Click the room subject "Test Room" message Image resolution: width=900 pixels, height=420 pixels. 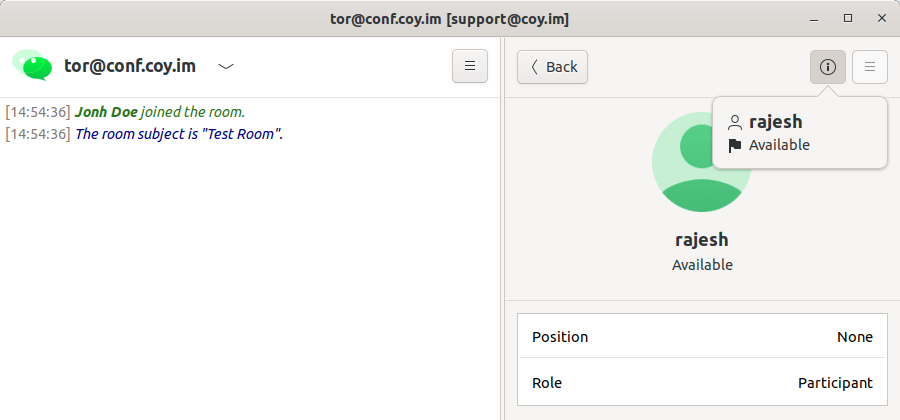[179, 134]
